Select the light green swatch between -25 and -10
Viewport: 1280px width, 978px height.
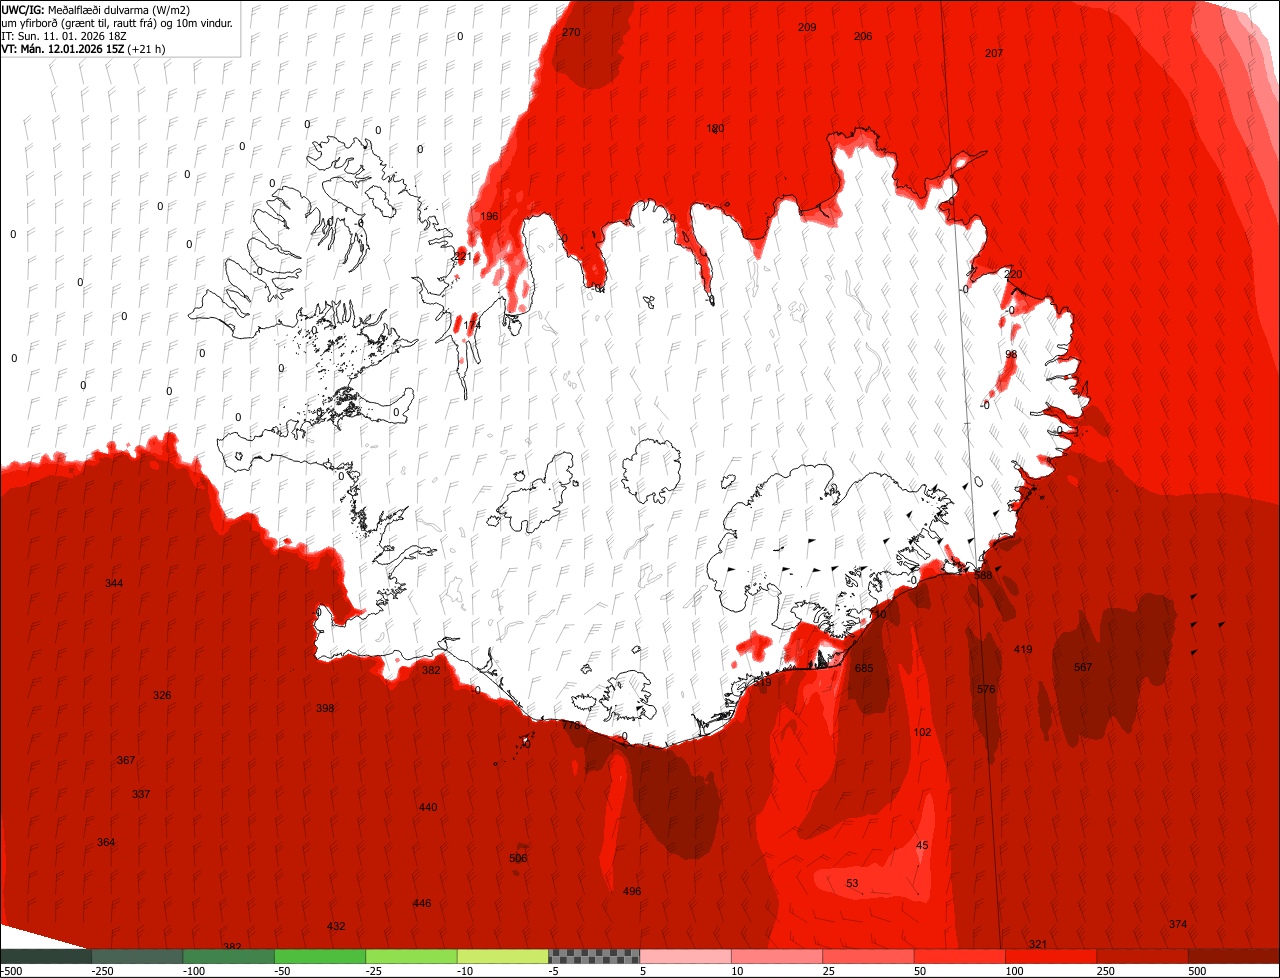pos(411,956)
